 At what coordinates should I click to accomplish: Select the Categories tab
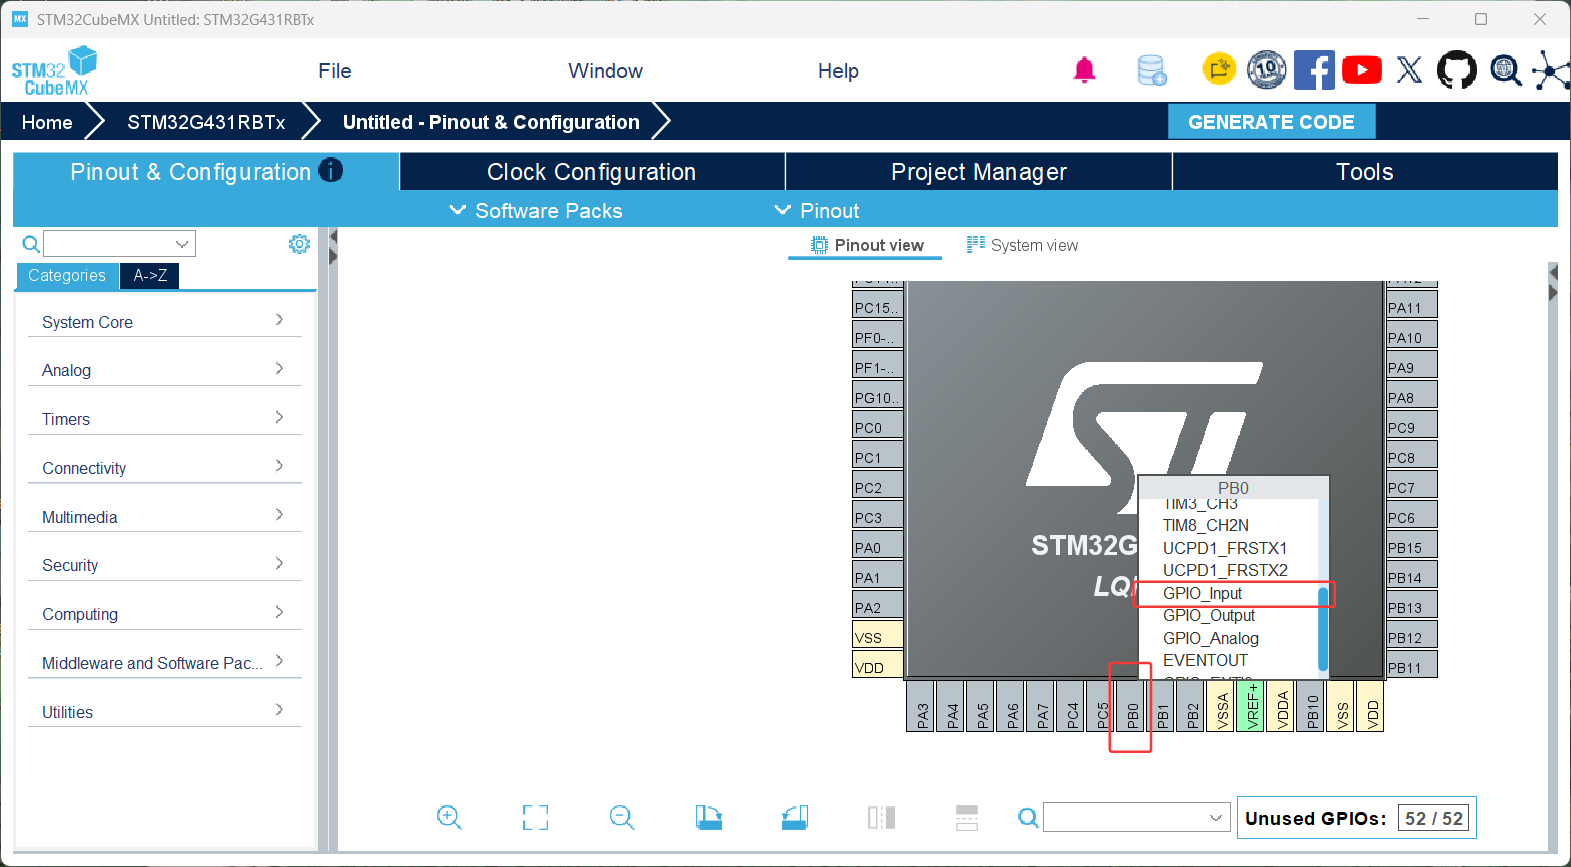tap(67, 275)
